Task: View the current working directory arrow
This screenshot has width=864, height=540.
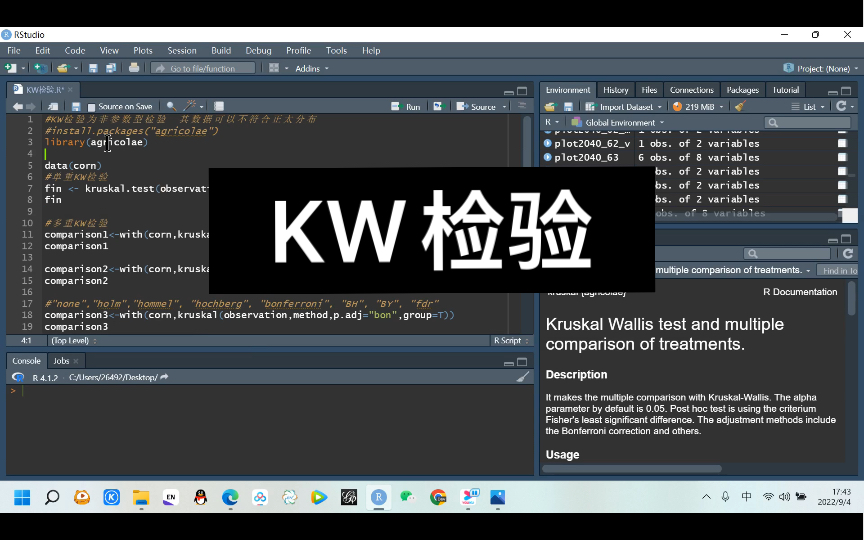Action: point(164,377)
